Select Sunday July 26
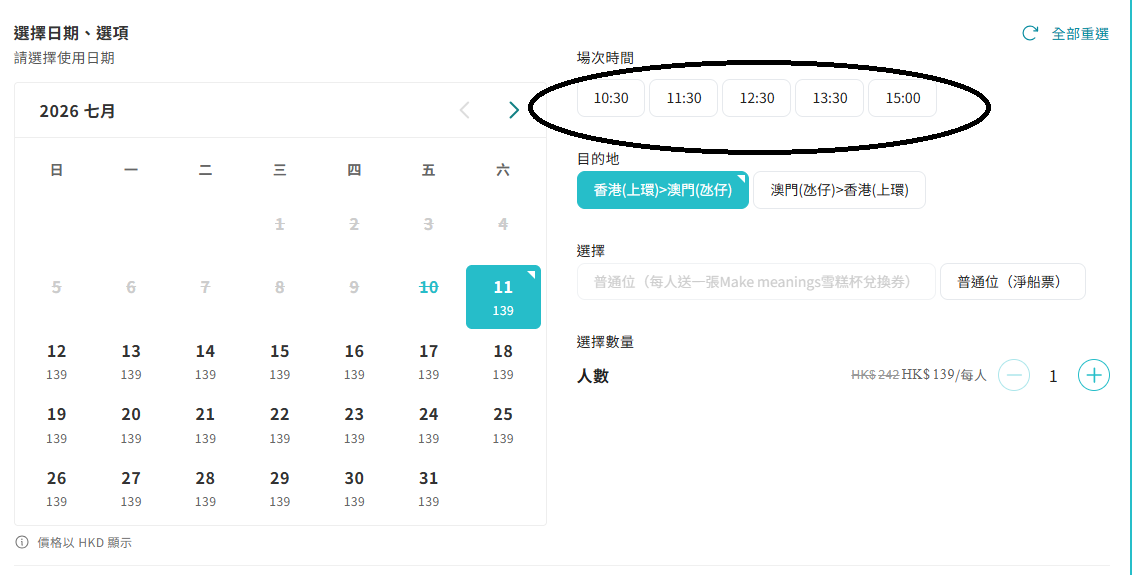Screen dimensions: 1133x575 [x=56, y=488]
